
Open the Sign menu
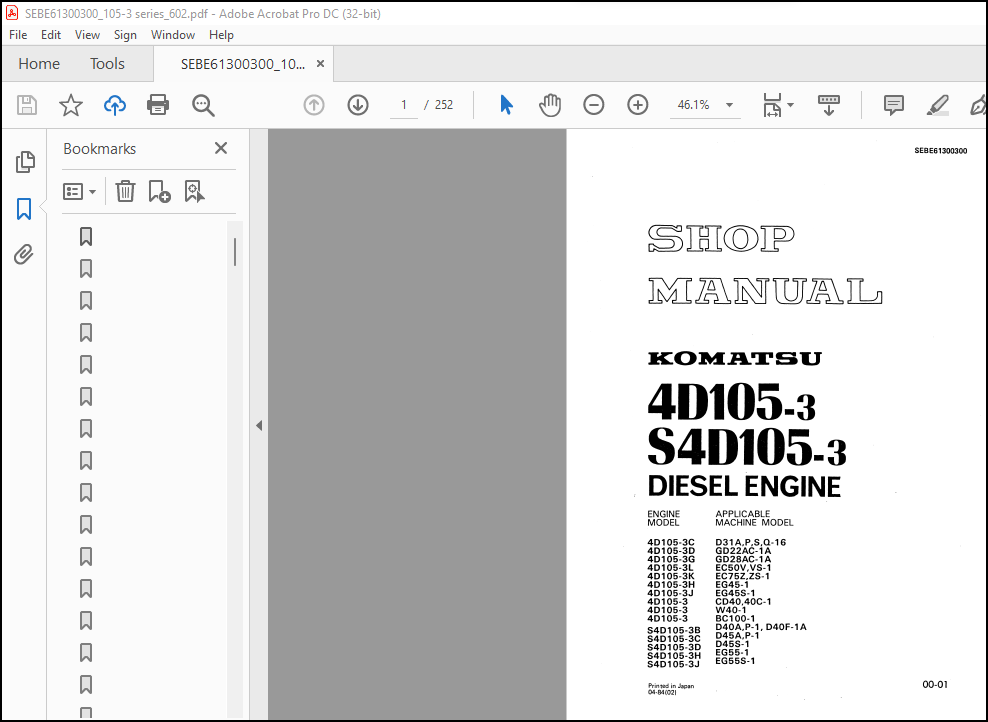125,35
